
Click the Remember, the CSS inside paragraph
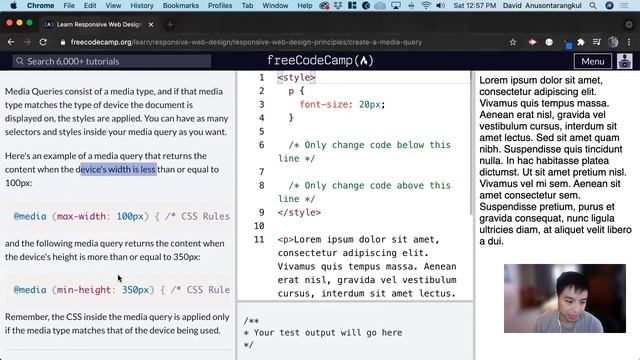[117, 323]
